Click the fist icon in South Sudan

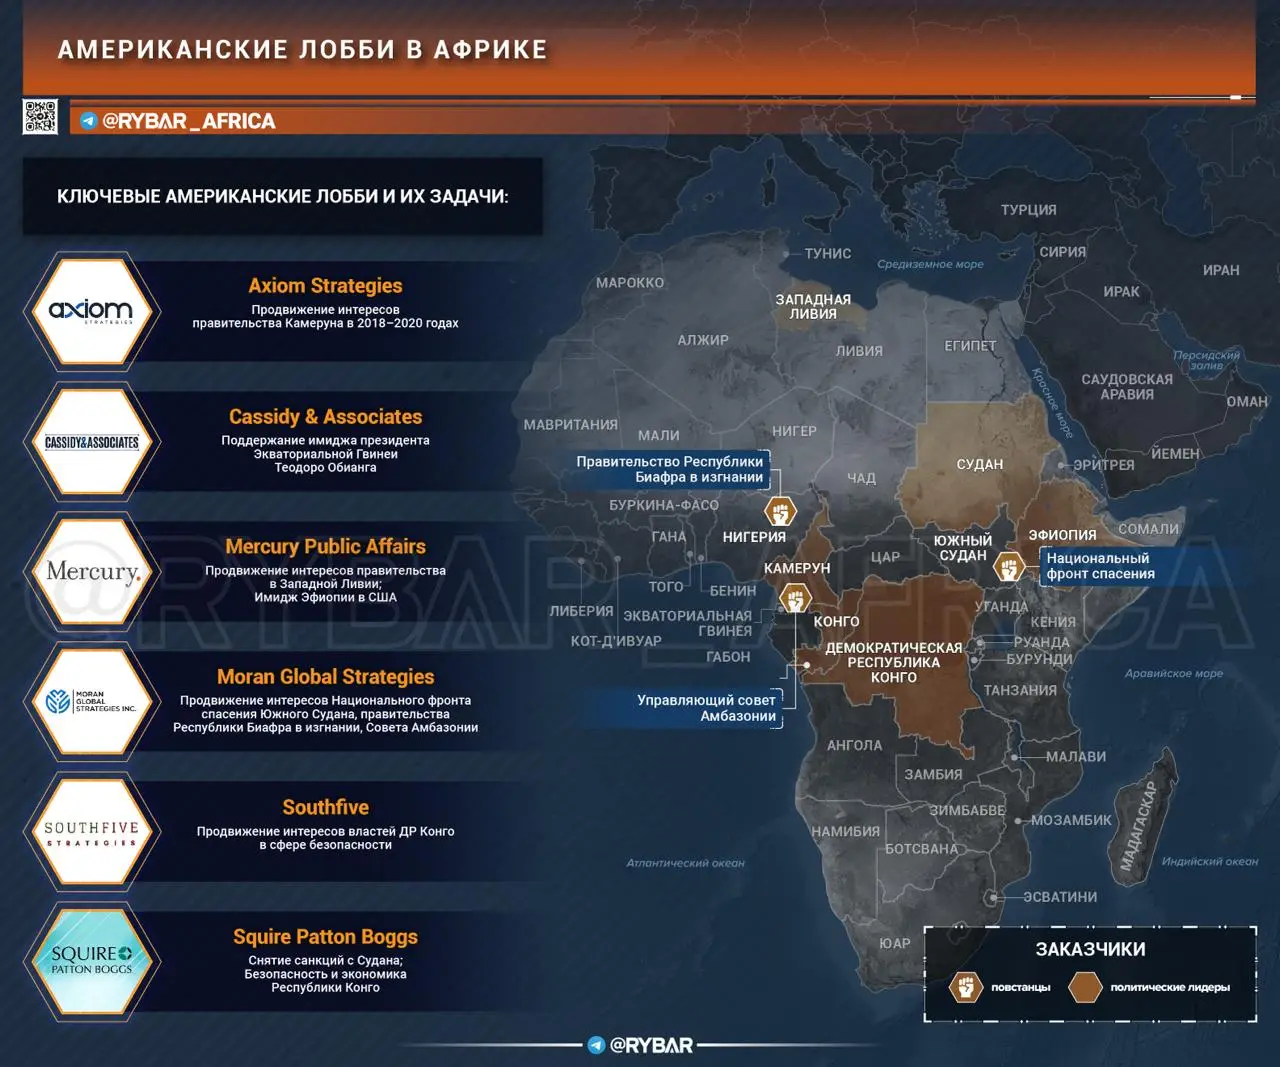pyautogui.click(x=1010, y=567)
